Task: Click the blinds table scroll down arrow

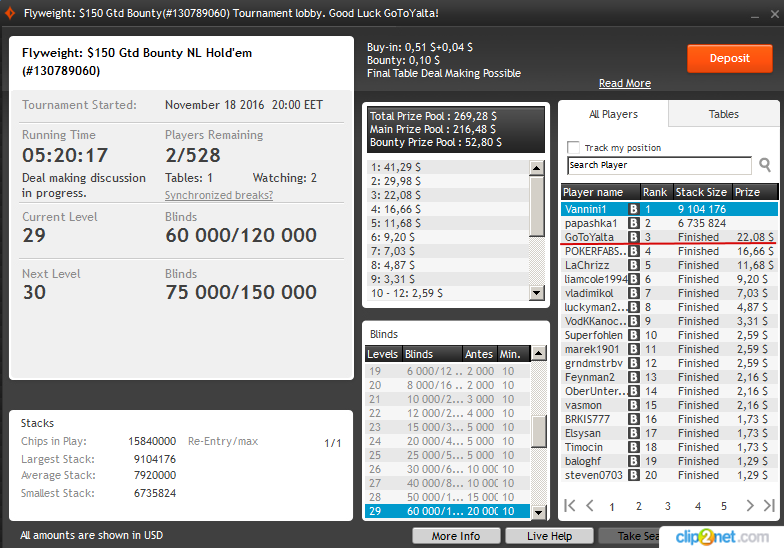Action: click(x=538, y=512)
